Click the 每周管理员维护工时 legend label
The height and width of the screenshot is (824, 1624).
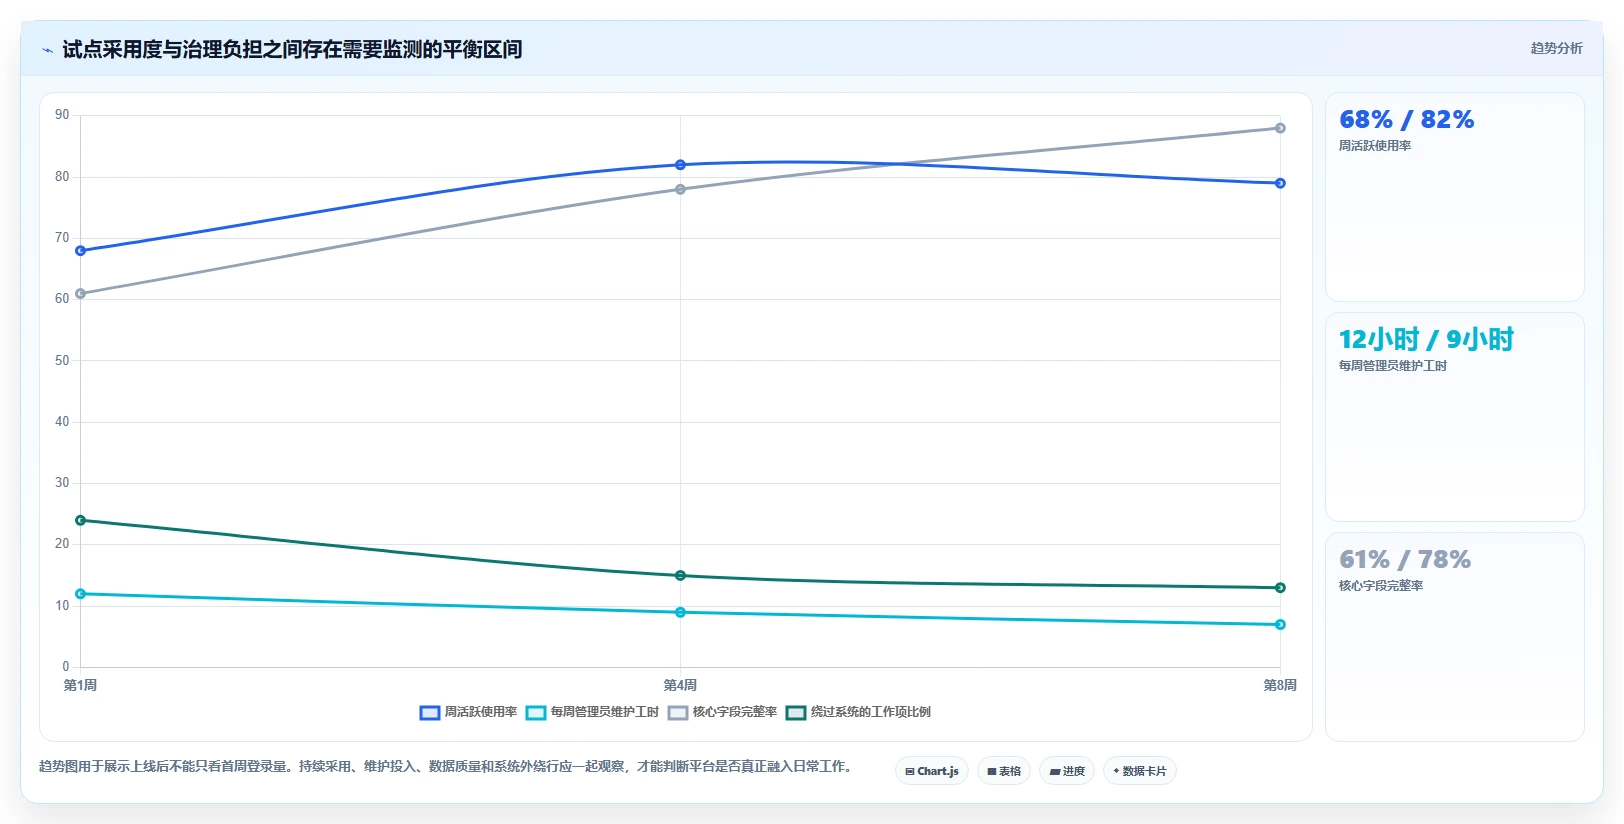[x=605, y=712]
